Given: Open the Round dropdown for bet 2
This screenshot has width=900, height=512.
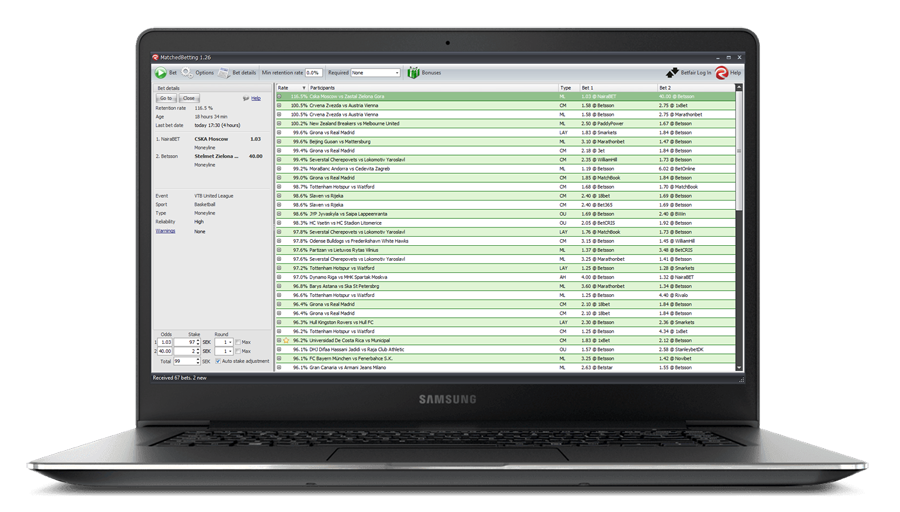Looking at the screenshot, I should [224, 351].
